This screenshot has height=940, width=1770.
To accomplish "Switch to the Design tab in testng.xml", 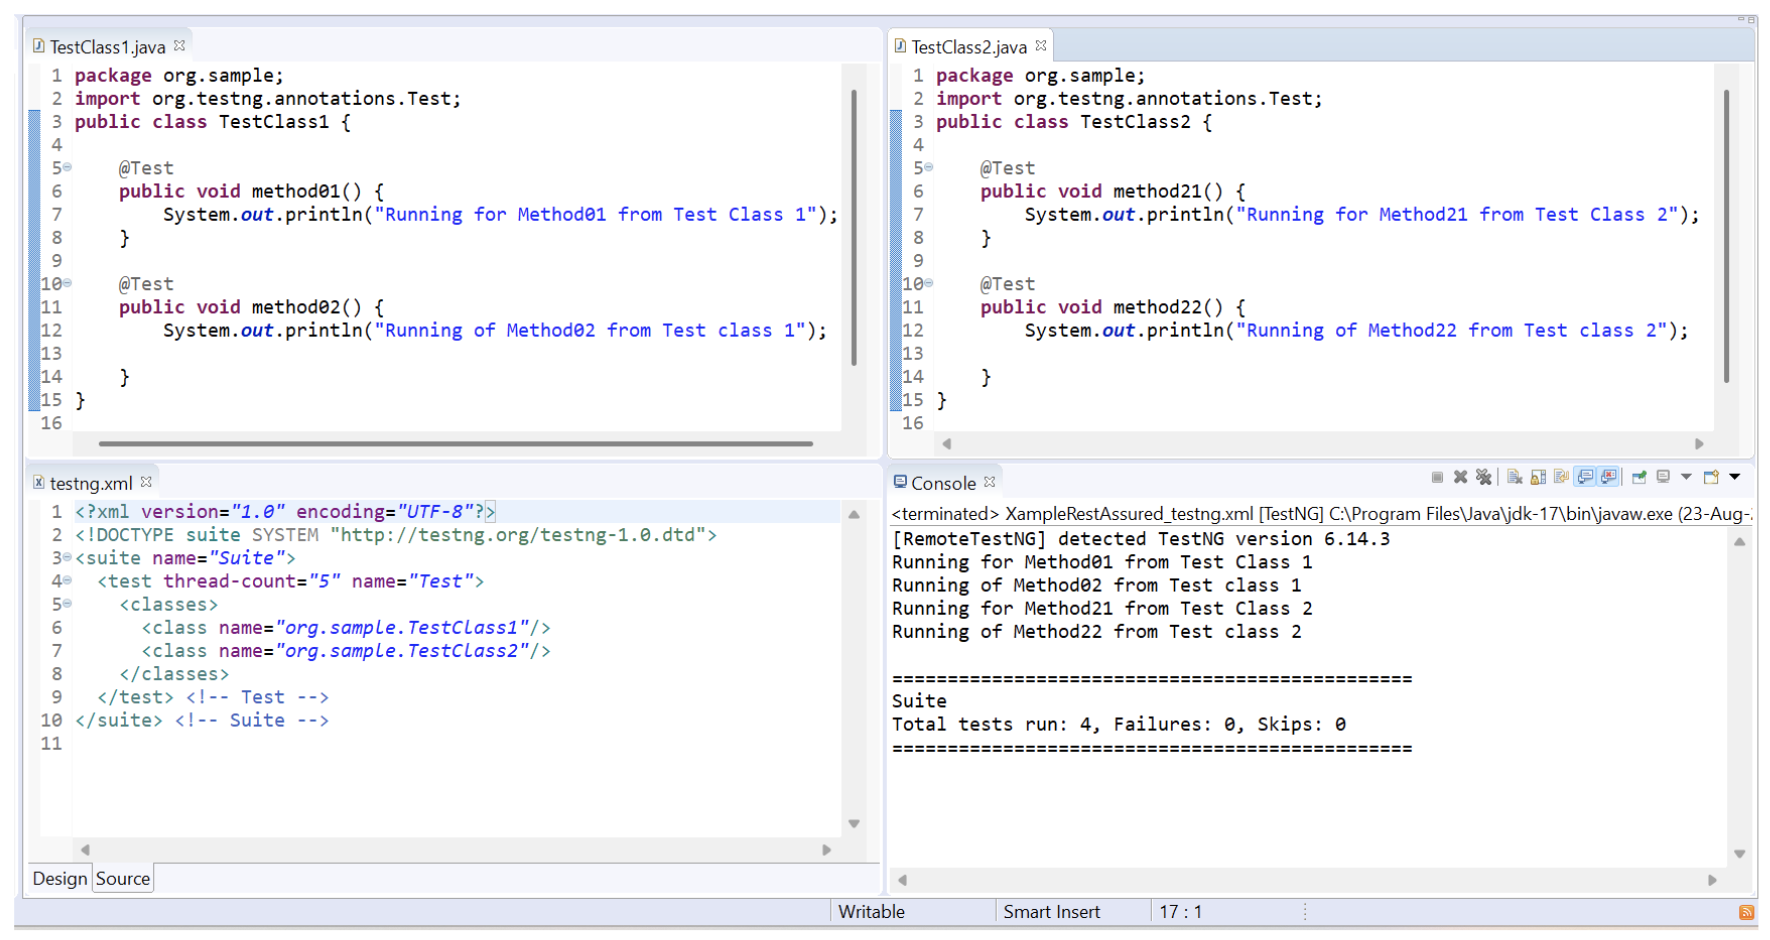I will click(60, 879).
